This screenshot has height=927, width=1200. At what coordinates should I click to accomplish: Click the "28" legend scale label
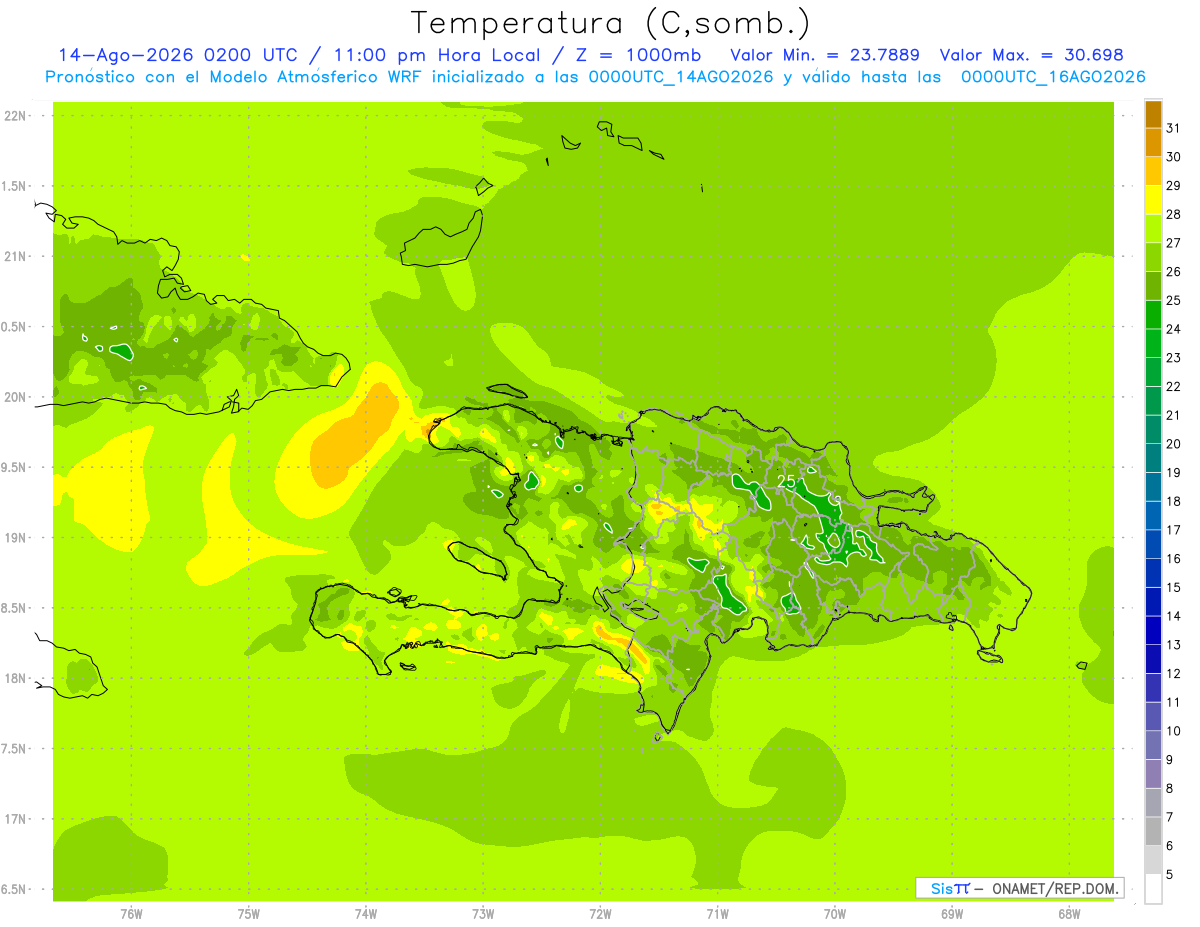click(1173, 214)
